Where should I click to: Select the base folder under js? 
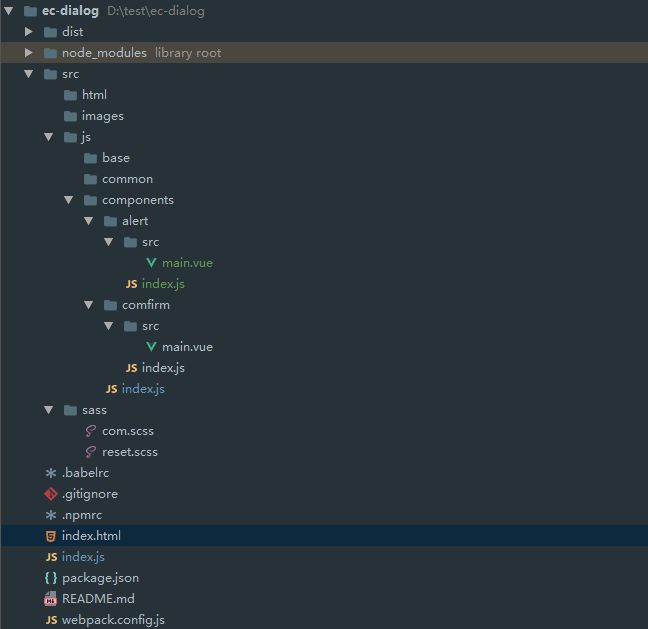[115, 158]
